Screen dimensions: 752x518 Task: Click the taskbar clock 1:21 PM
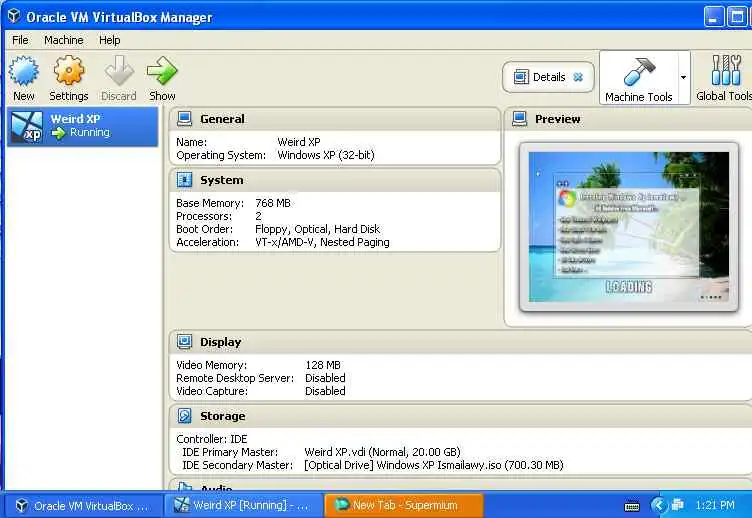715,505
